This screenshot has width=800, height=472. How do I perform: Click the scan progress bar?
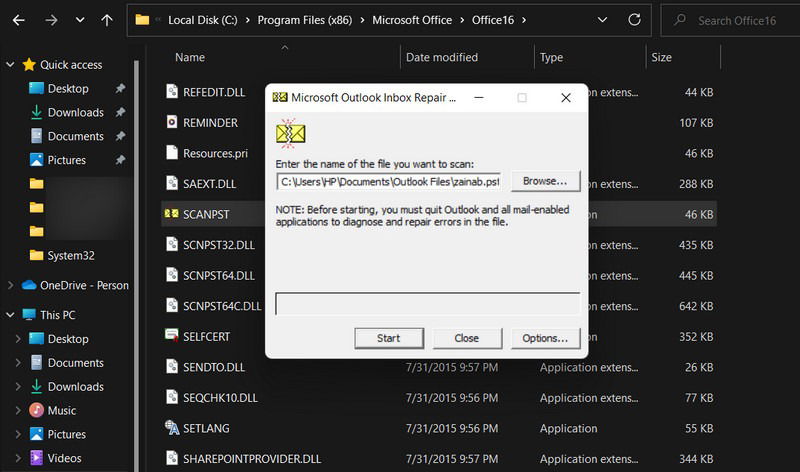(428, 304)
